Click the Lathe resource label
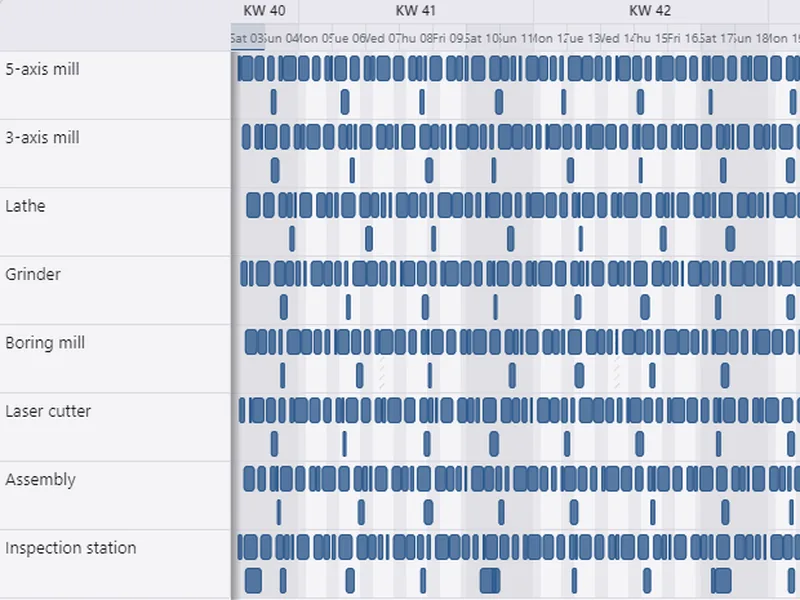Image resolution: width=800 pixels, height=600 pixels. click(26, 206)
